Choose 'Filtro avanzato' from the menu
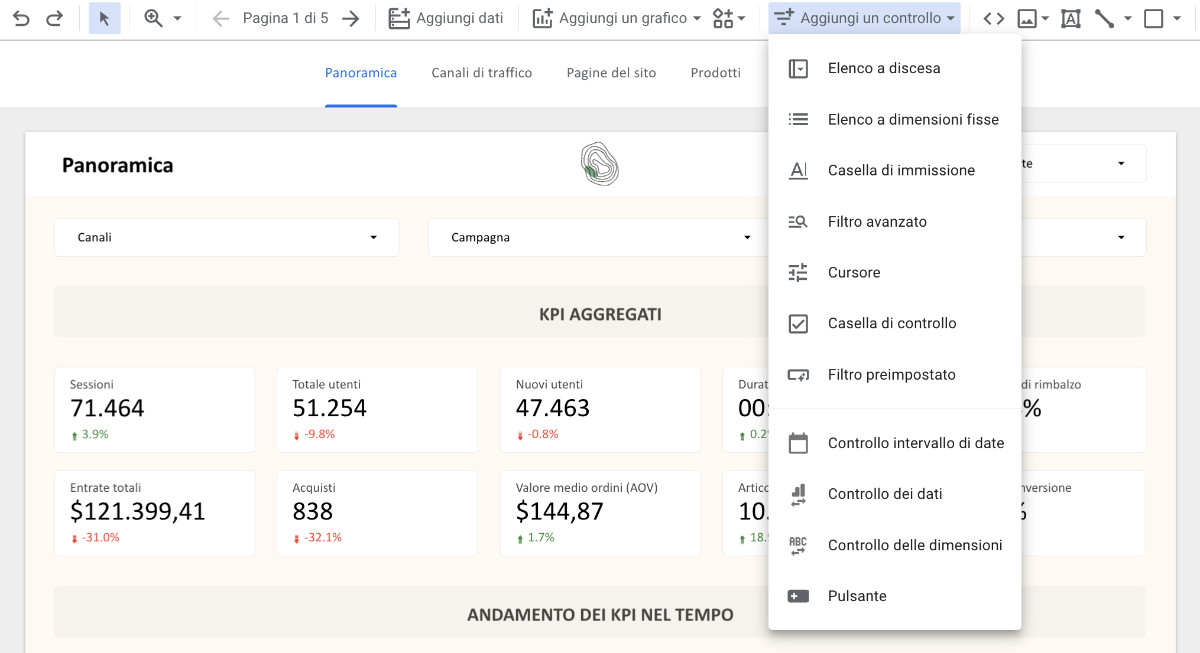The height and width of the screenshot is (653, 1200). 895,222
